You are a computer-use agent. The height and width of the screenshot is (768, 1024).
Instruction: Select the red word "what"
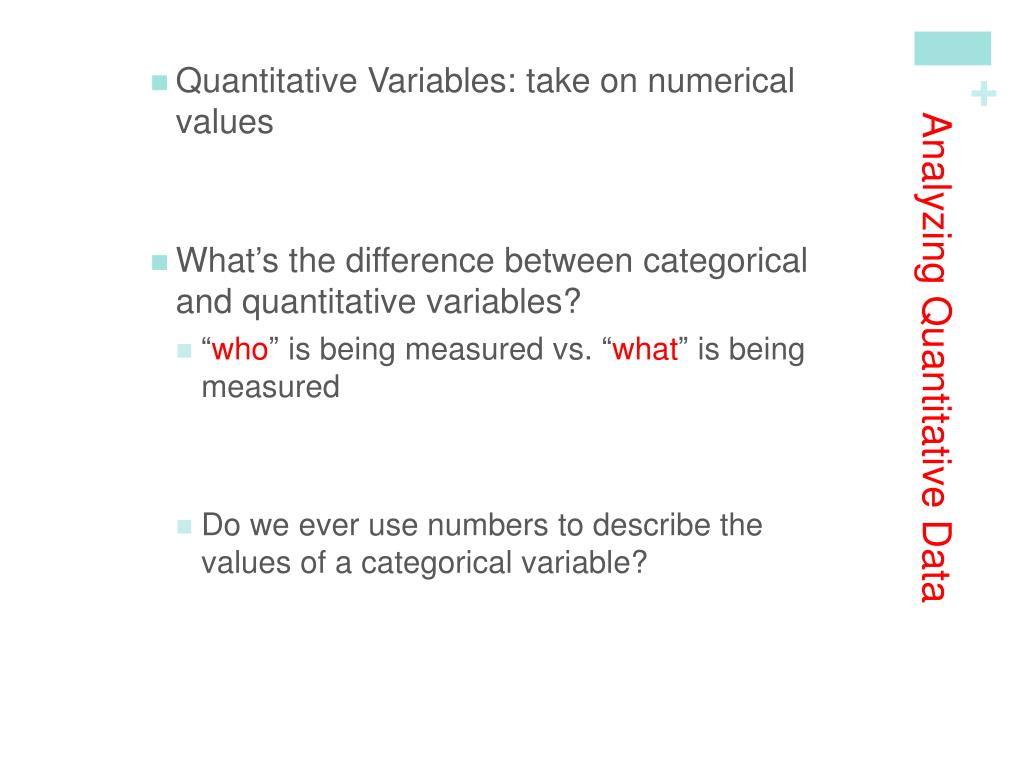645,349
